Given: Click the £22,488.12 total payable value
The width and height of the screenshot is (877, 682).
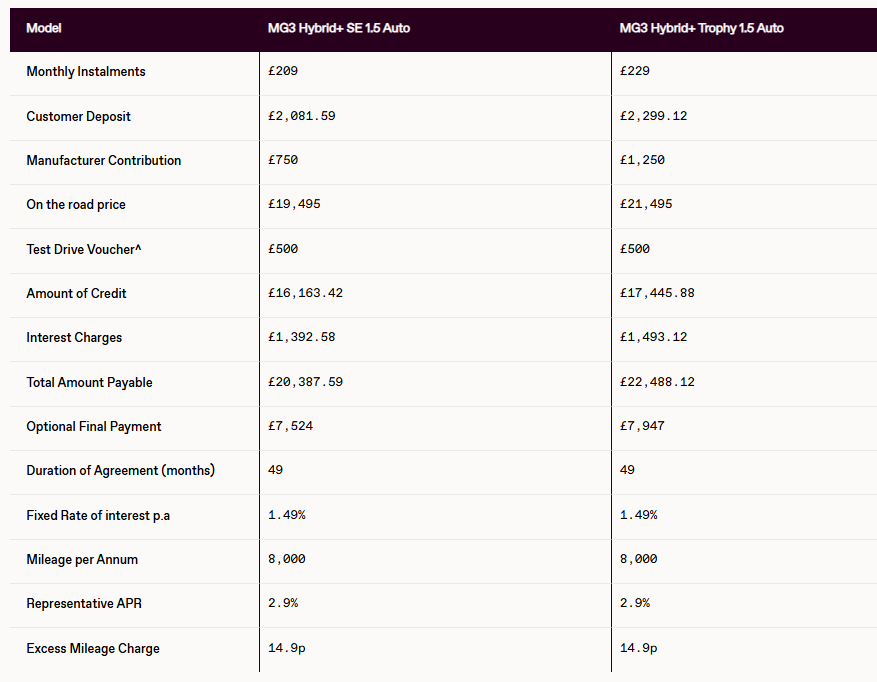Looking at the screenshot, I should [x=657, y=382].
